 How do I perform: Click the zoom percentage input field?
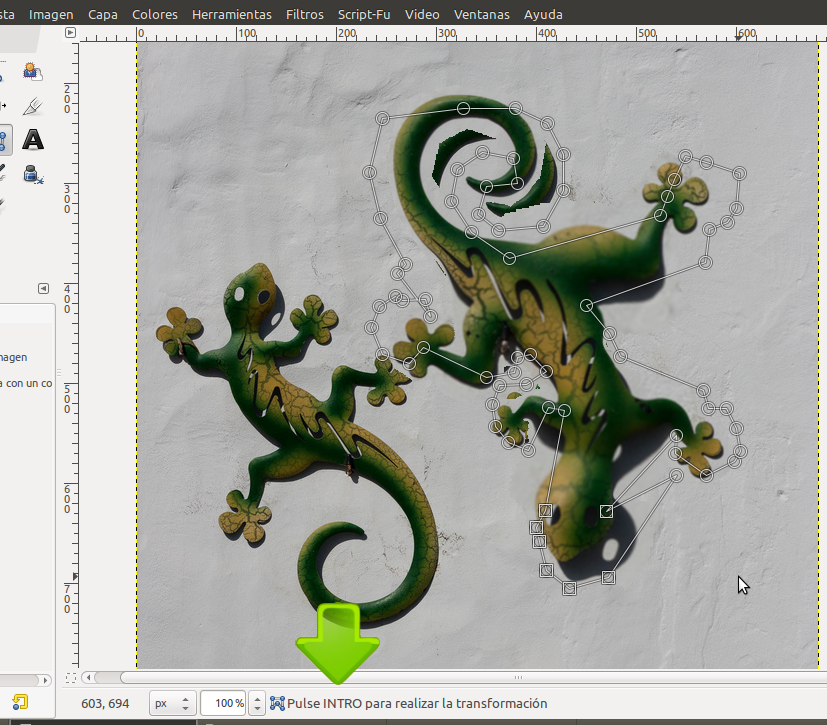tap(222, 703)
